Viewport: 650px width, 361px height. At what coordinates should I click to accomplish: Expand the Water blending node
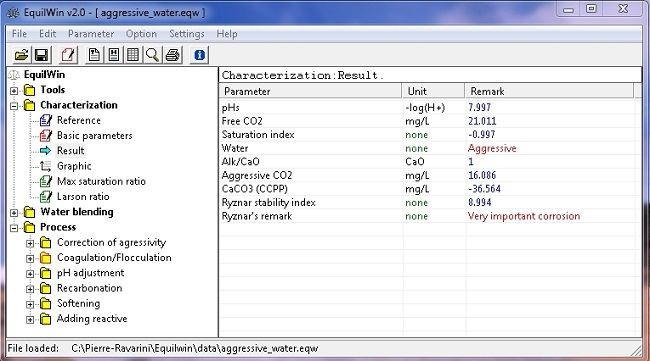(x=14, y=213)
